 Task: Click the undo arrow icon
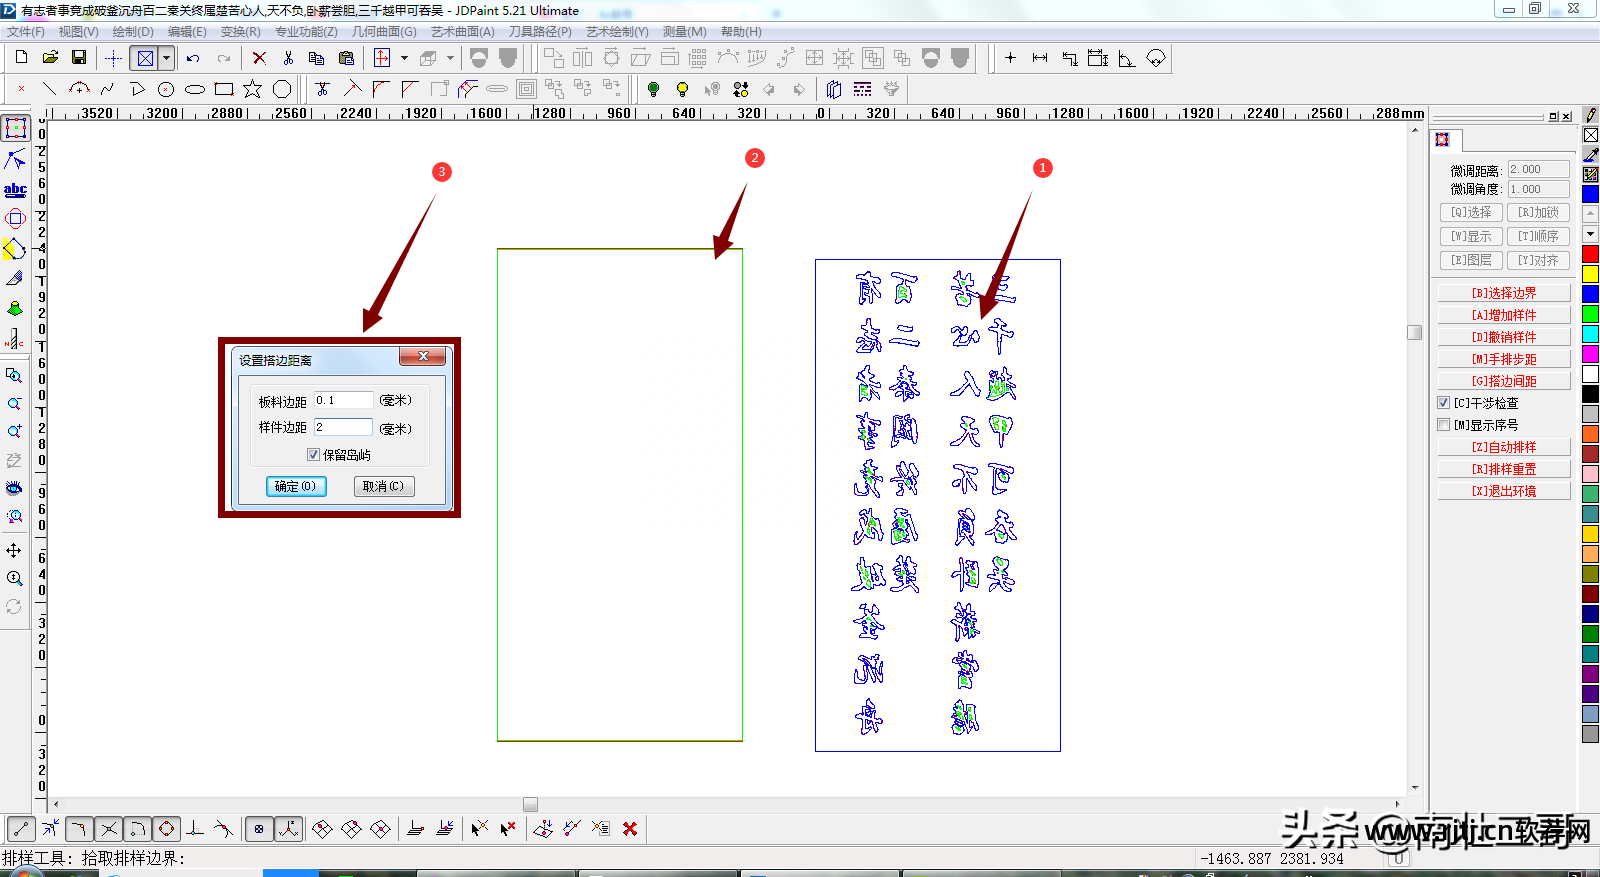tap(193, 58)
